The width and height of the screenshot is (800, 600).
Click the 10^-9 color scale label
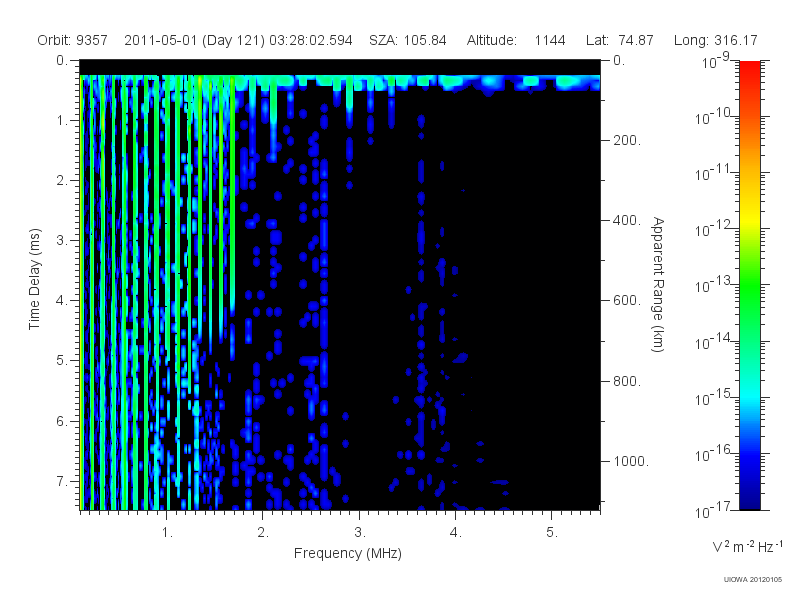(x=716, y=60)
